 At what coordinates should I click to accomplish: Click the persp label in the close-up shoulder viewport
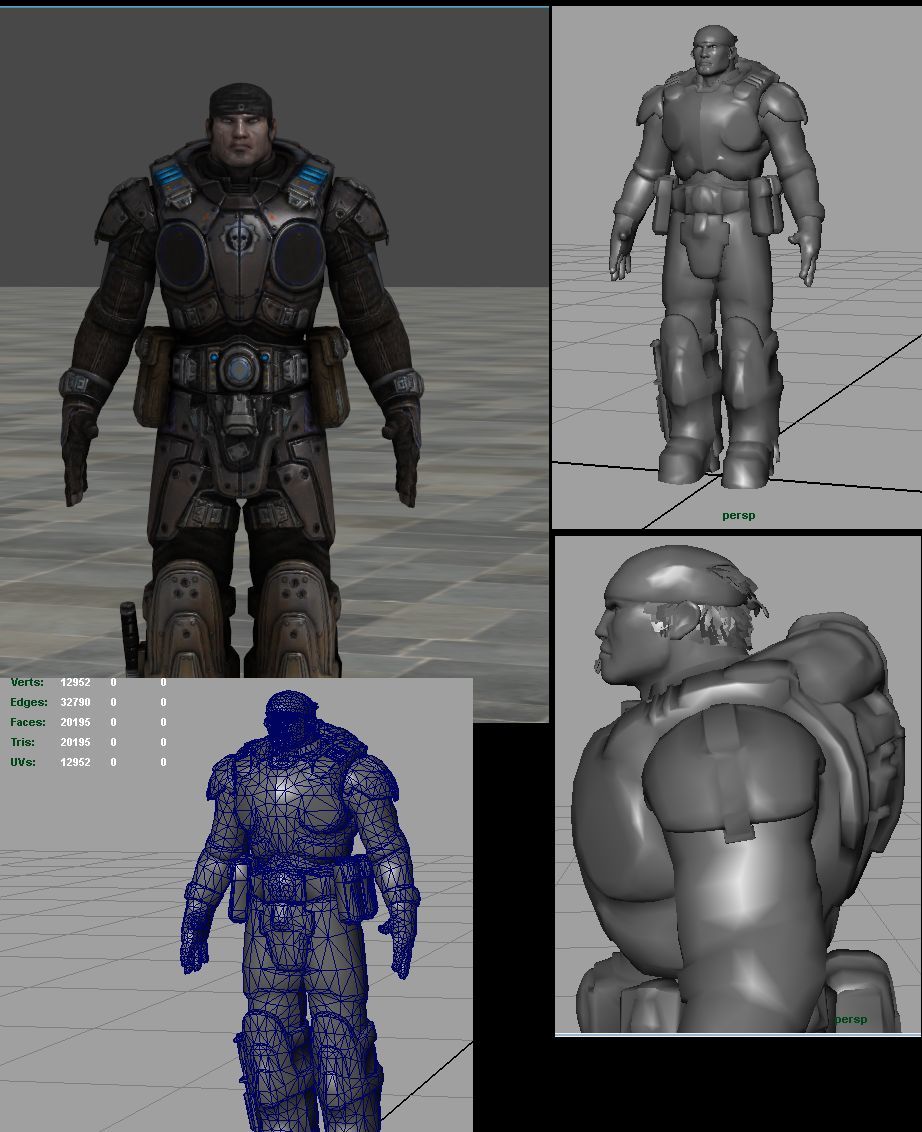pyautogui.click(x=850, y=1019)
